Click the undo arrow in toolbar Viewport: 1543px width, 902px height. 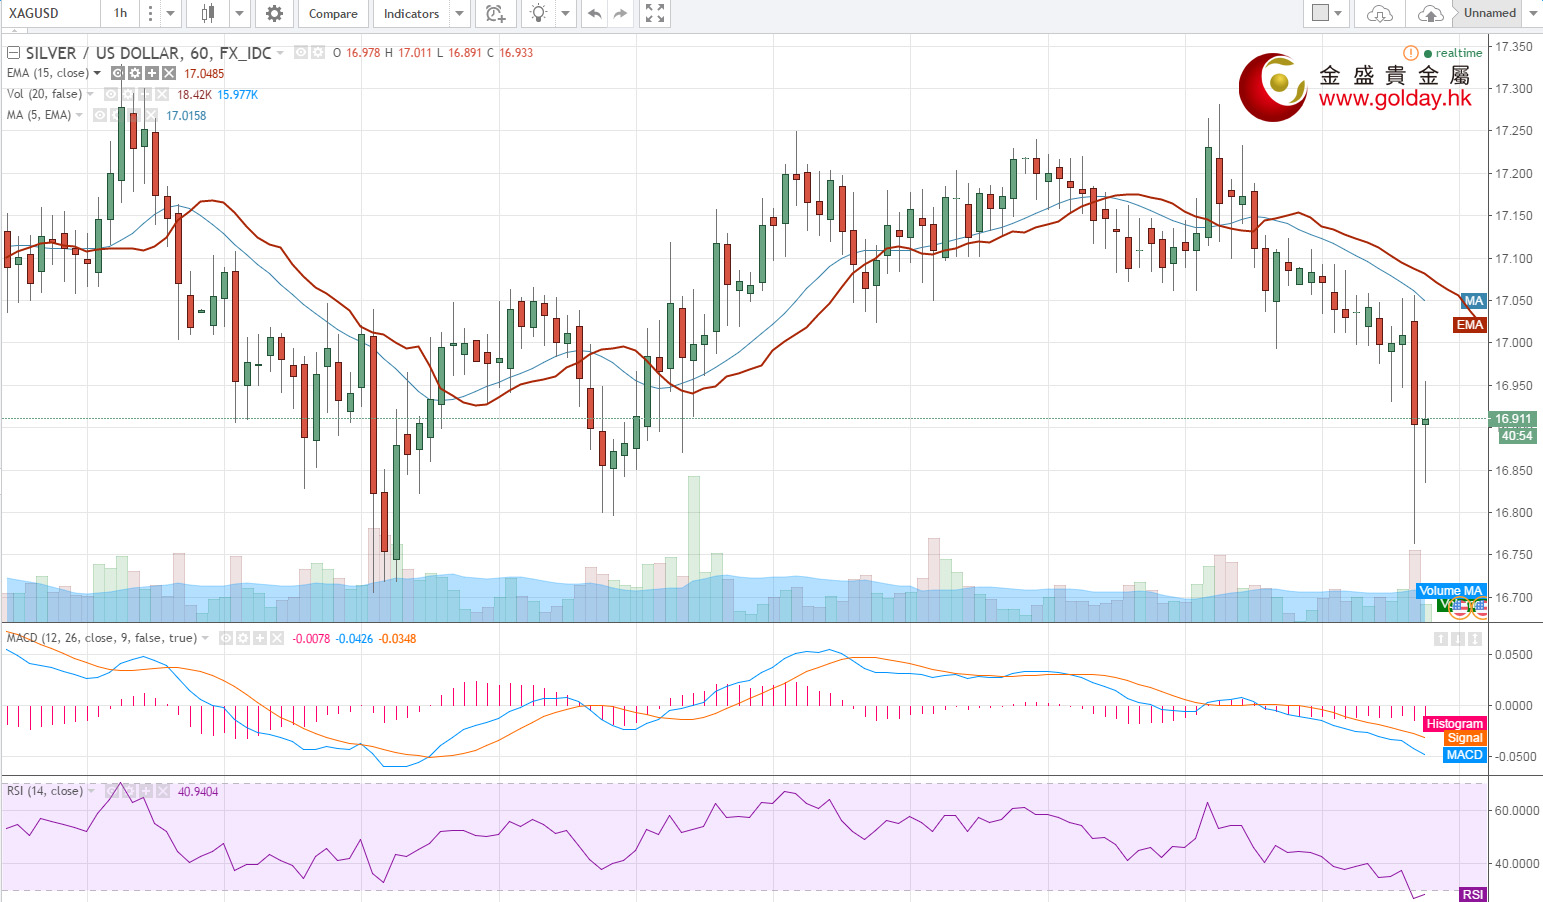point(595,14)
